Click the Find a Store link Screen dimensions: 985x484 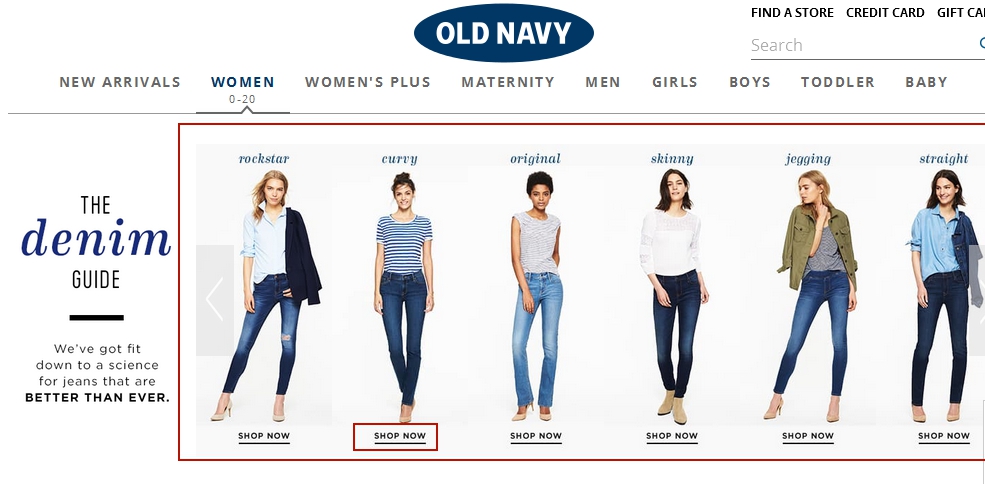792,13
